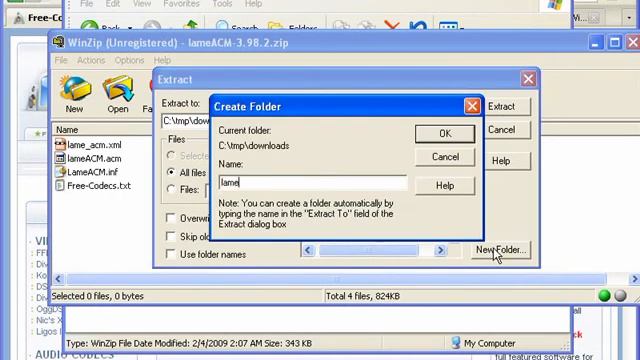Minimize the WinZip window
The height and width of the screenshot is (360, 640).
coord(596,42)
